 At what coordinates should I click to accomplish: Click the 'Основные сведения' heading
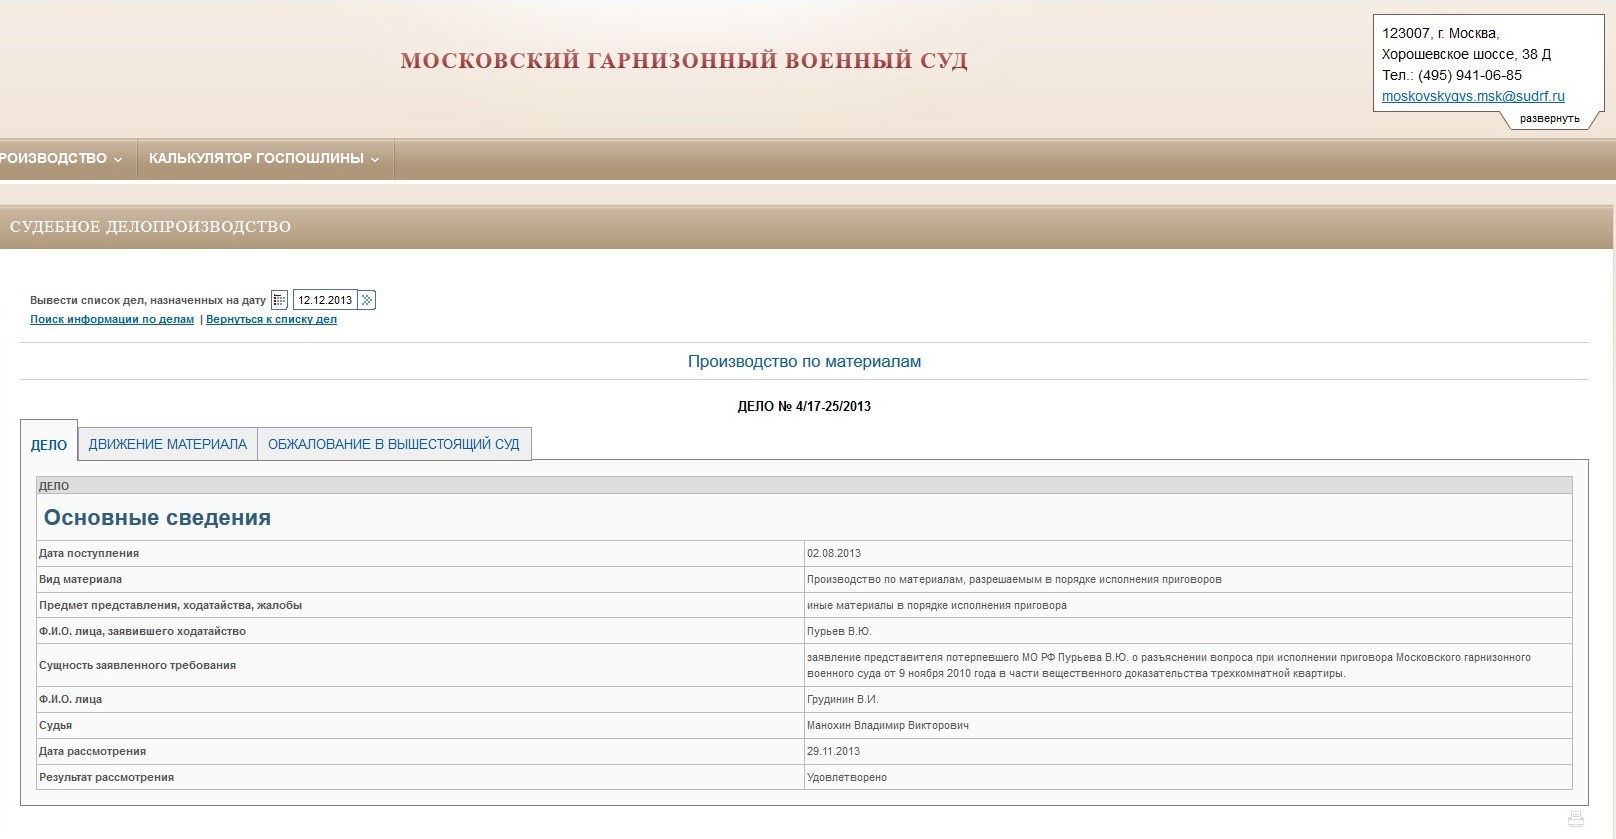click(x=157, y=518)
